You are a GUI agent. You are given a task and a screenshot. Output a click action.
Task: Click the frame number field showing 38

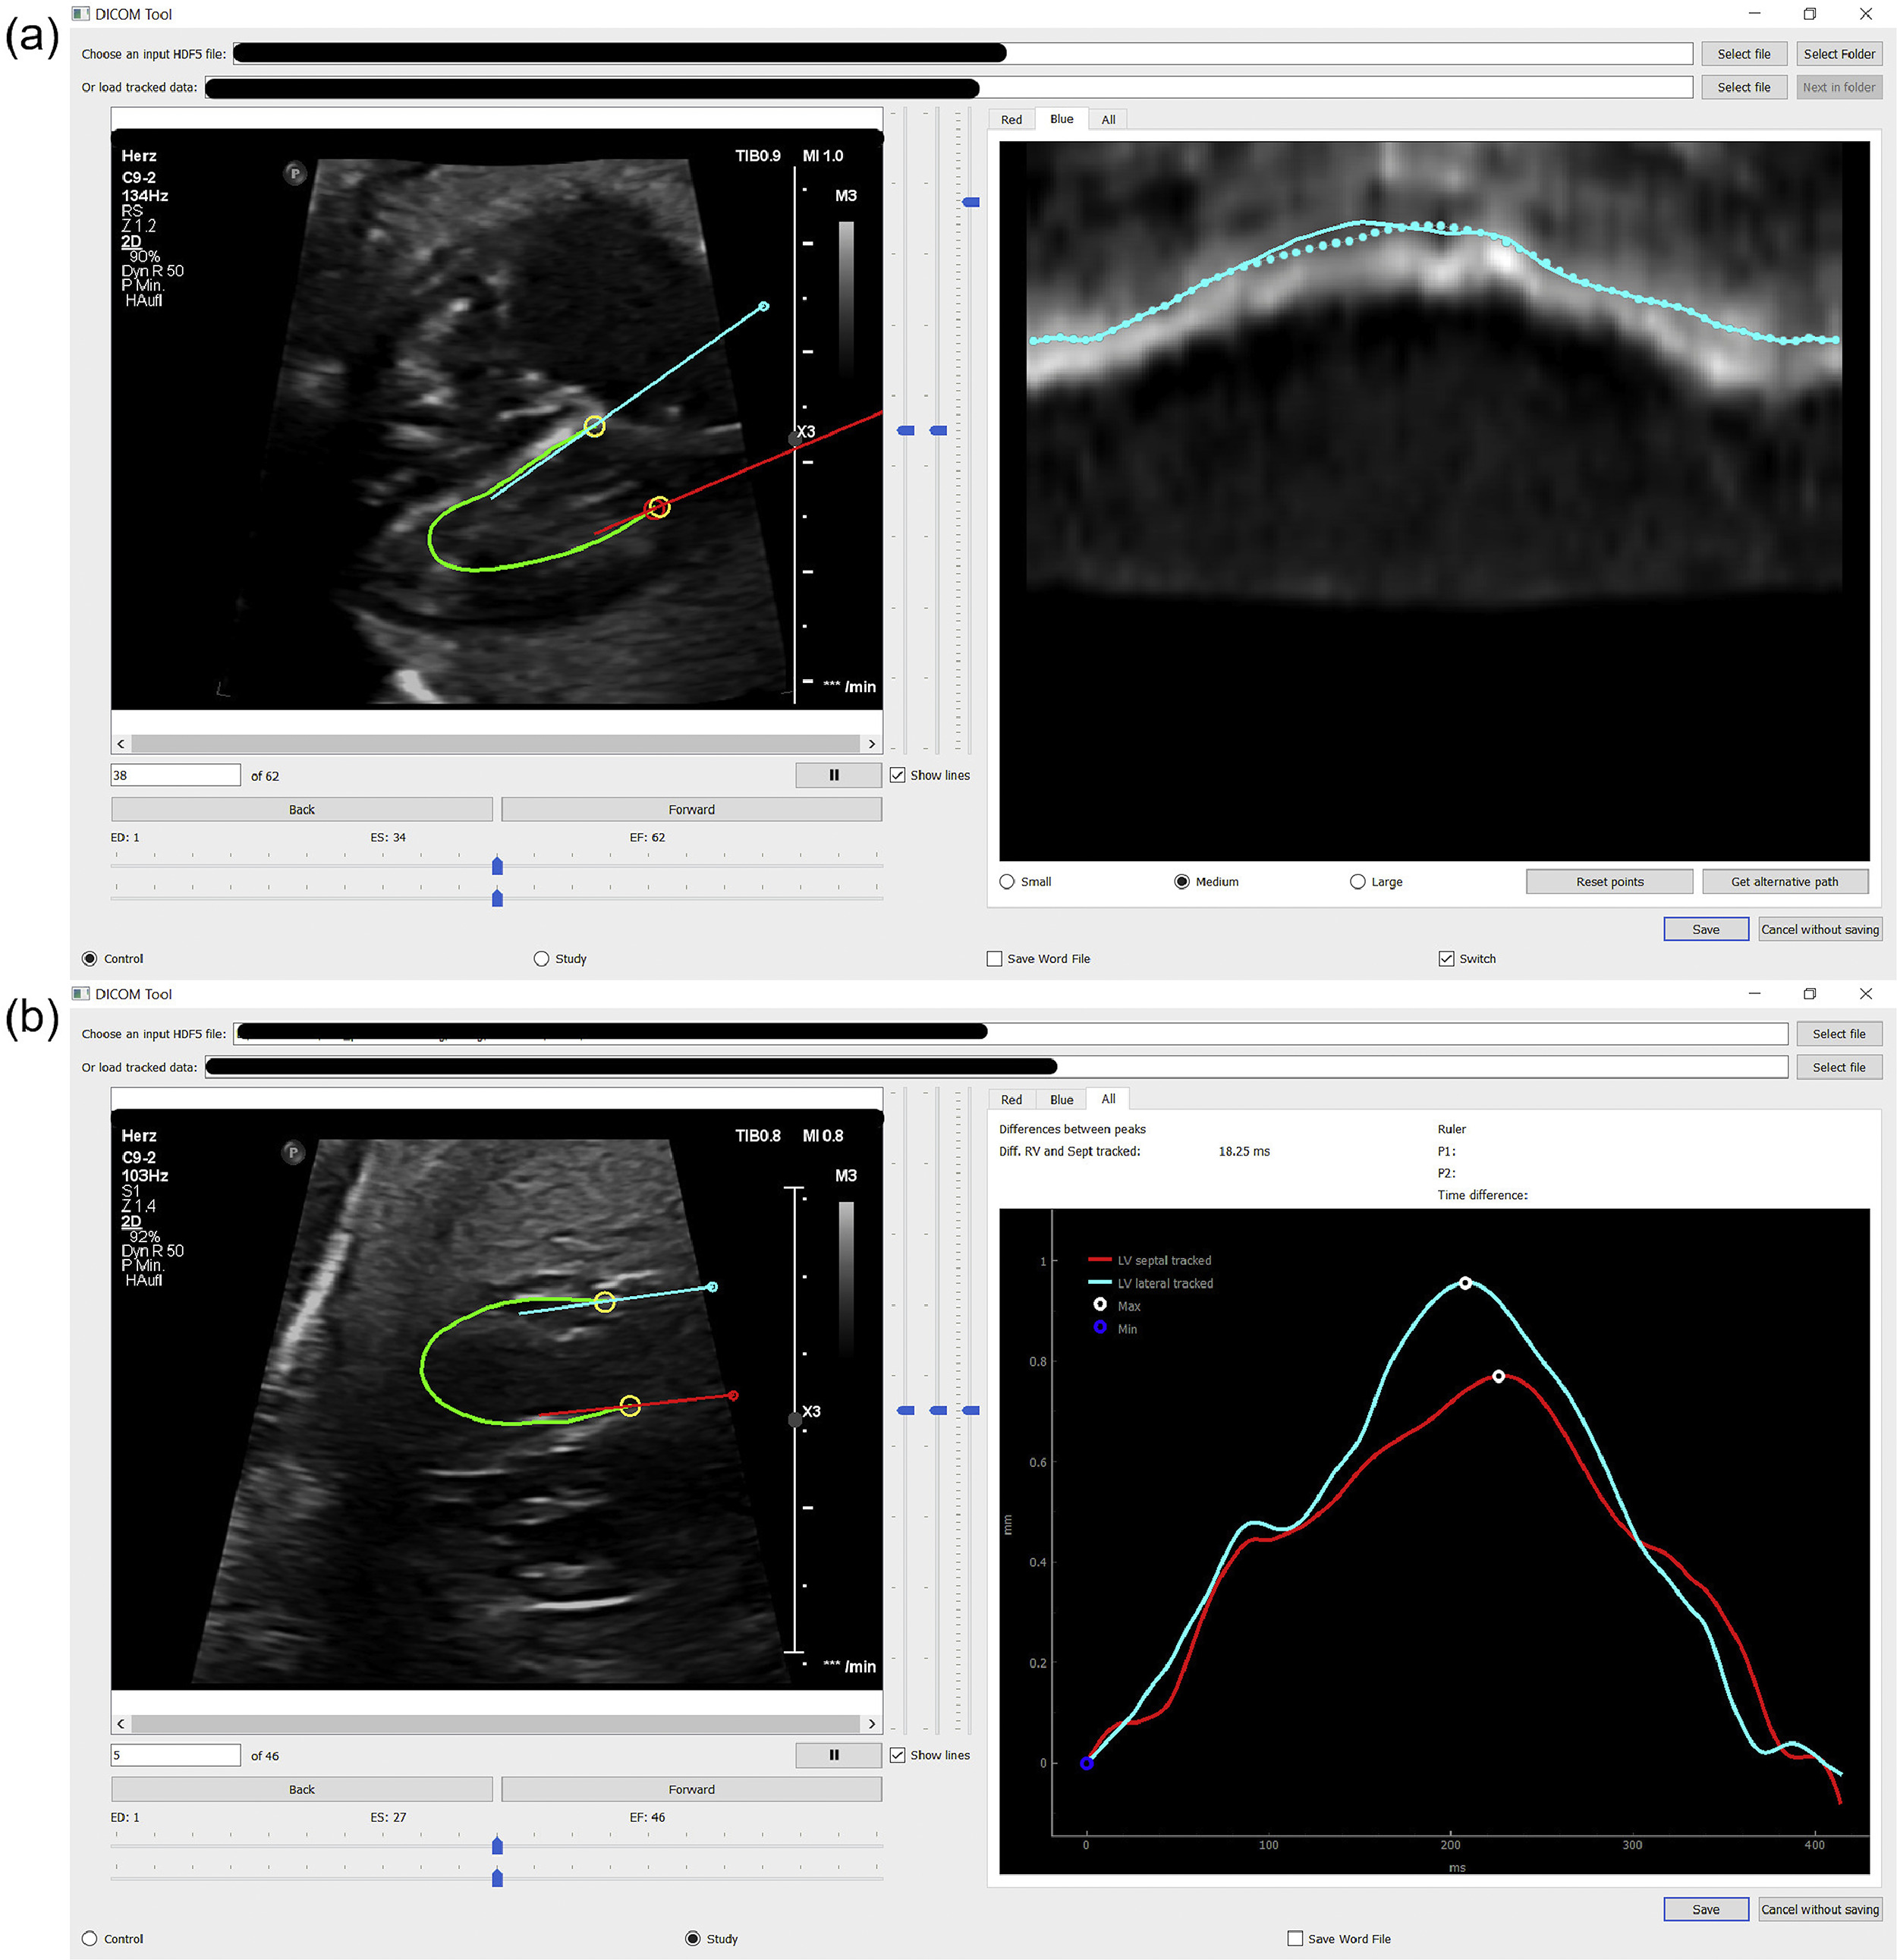(175, 775)
